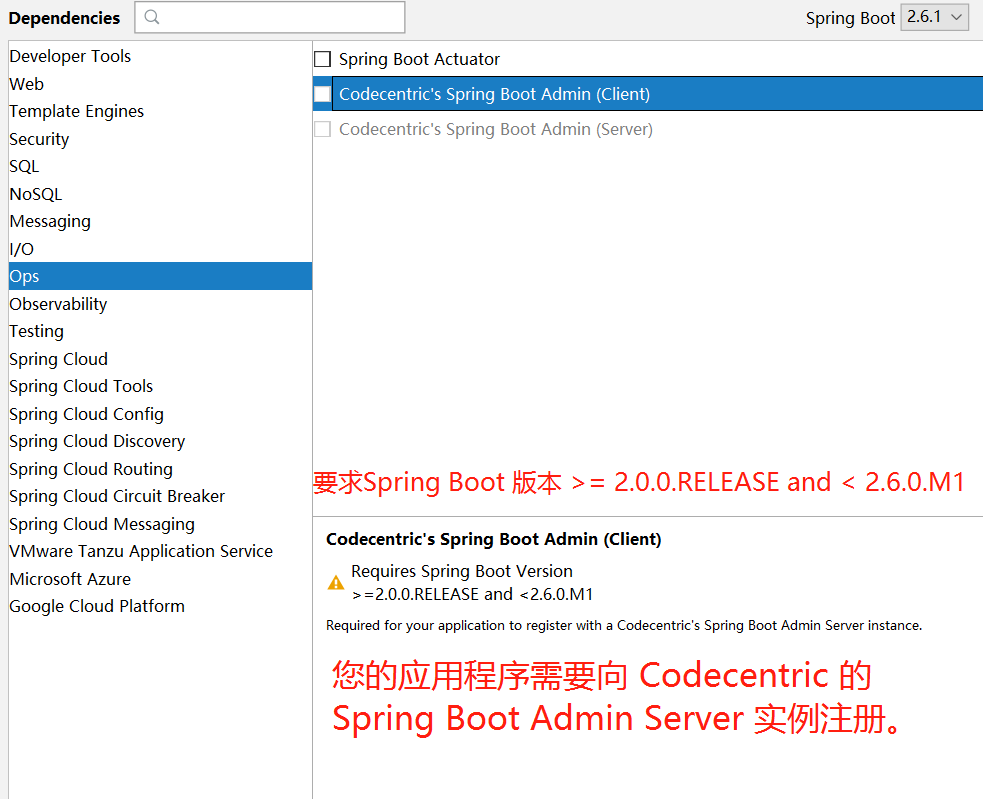The image size is (983, 799).
Task: Select the Messaging category
Action: (x=50, y=221)
